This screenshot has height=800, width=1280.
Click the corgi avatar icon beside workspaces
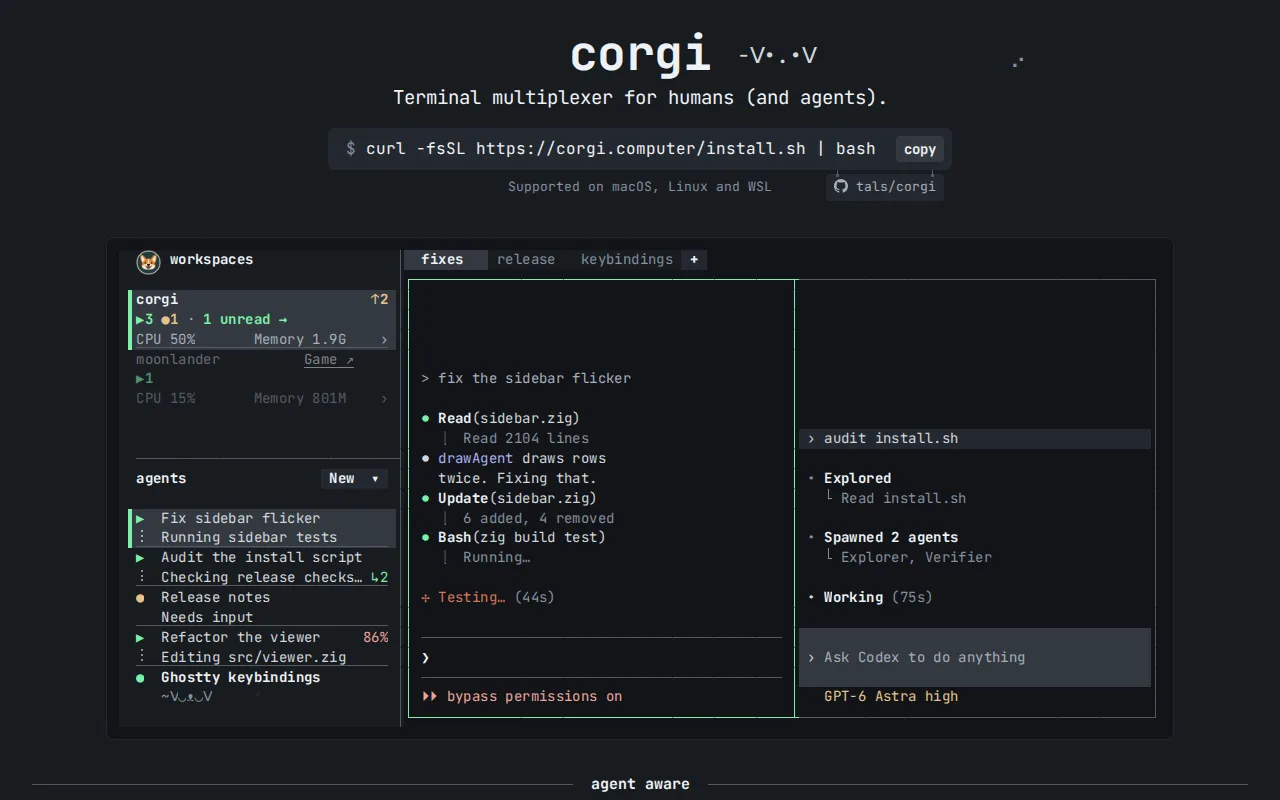(x=149, y=261)
